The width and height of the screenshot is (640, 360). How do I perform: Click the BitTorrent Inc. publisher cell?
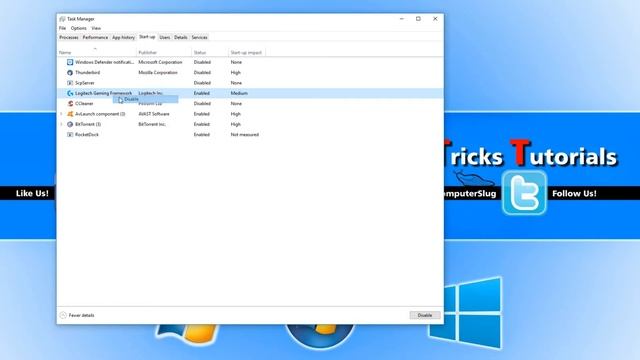[x=152, y=124]
